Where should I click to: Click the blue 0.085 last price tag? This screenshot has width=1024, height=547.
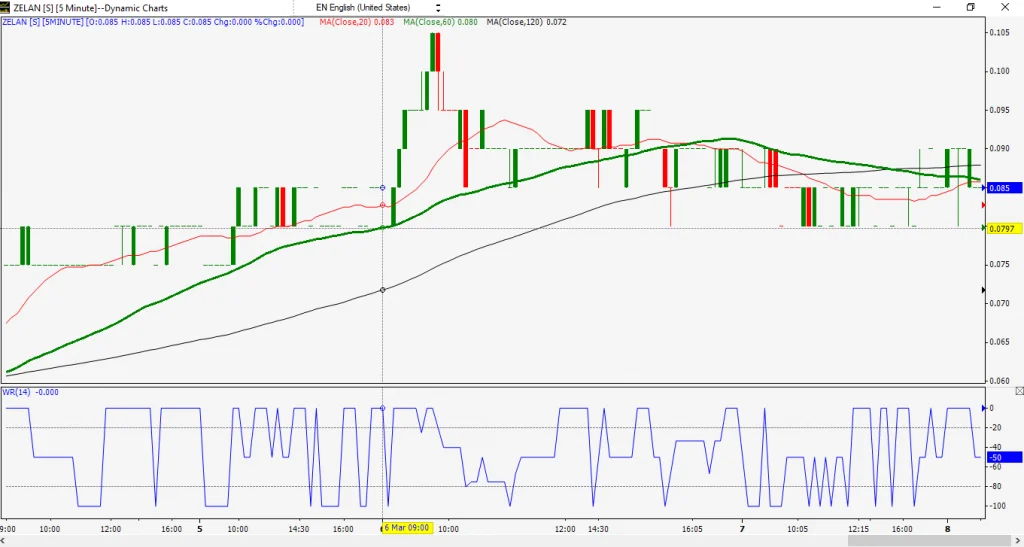click(1004, 189)
